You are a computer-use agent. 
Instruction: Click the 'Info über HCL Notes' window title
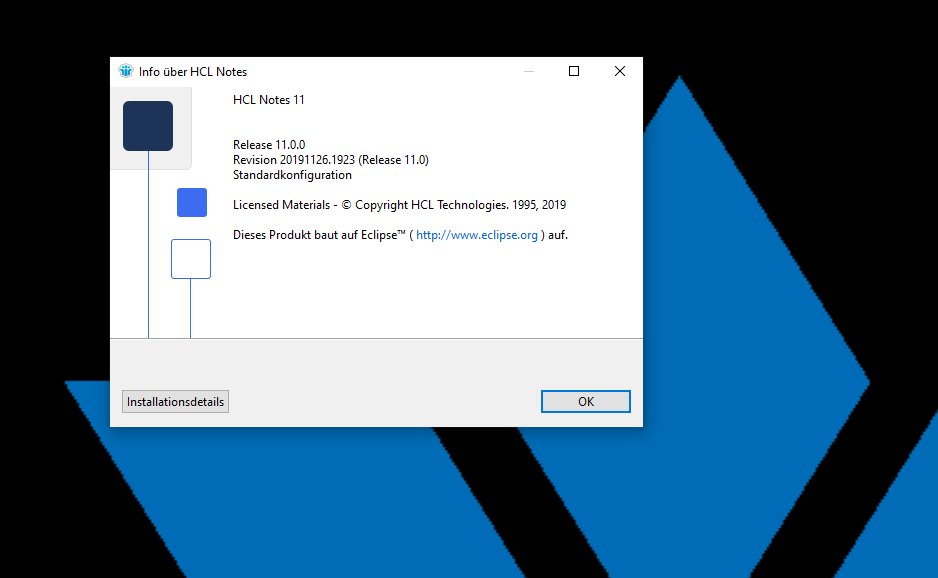pos(193,72)
